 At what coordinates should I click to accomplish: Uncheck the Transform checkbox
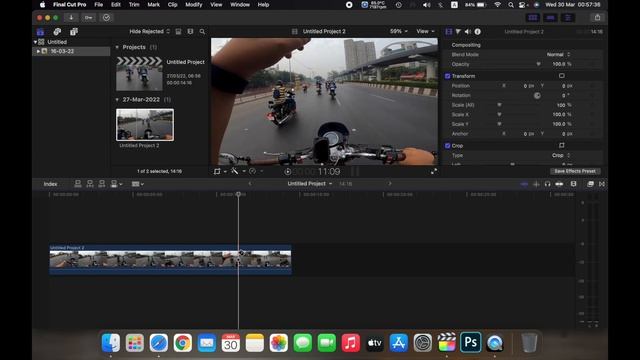click(447, 76)
